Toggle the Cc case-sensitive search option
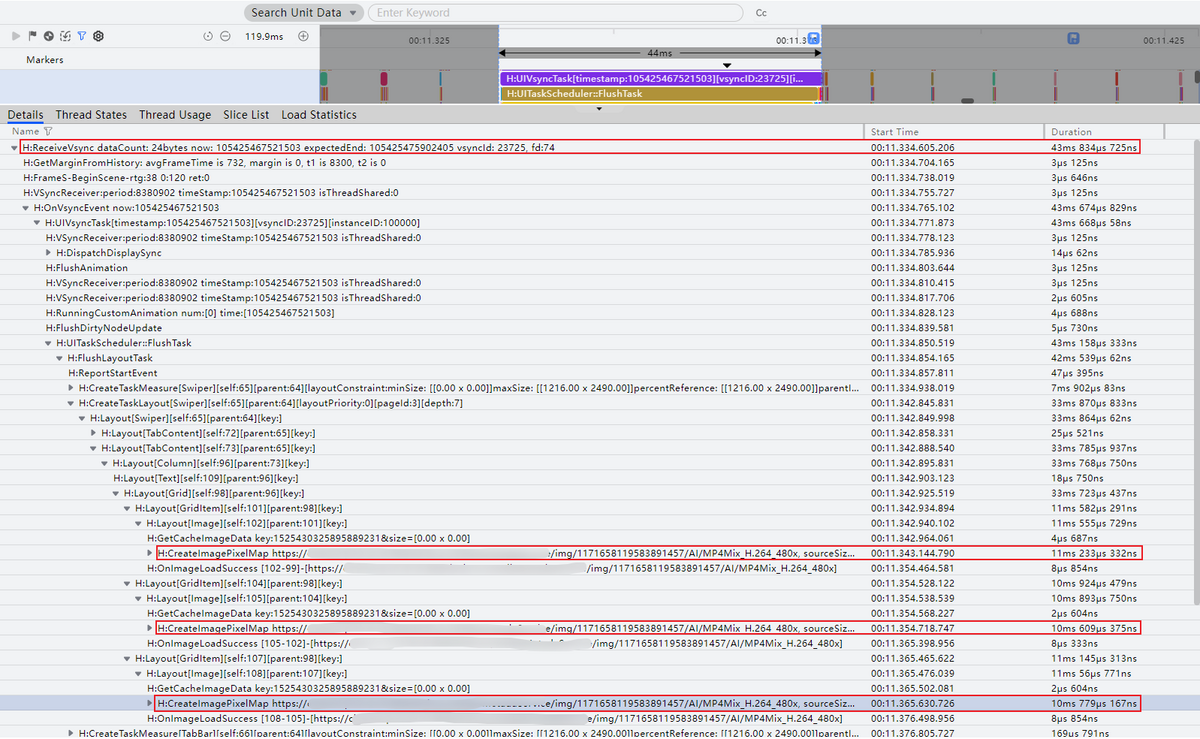Viewport: 1200px width, 739px height. 761,13
